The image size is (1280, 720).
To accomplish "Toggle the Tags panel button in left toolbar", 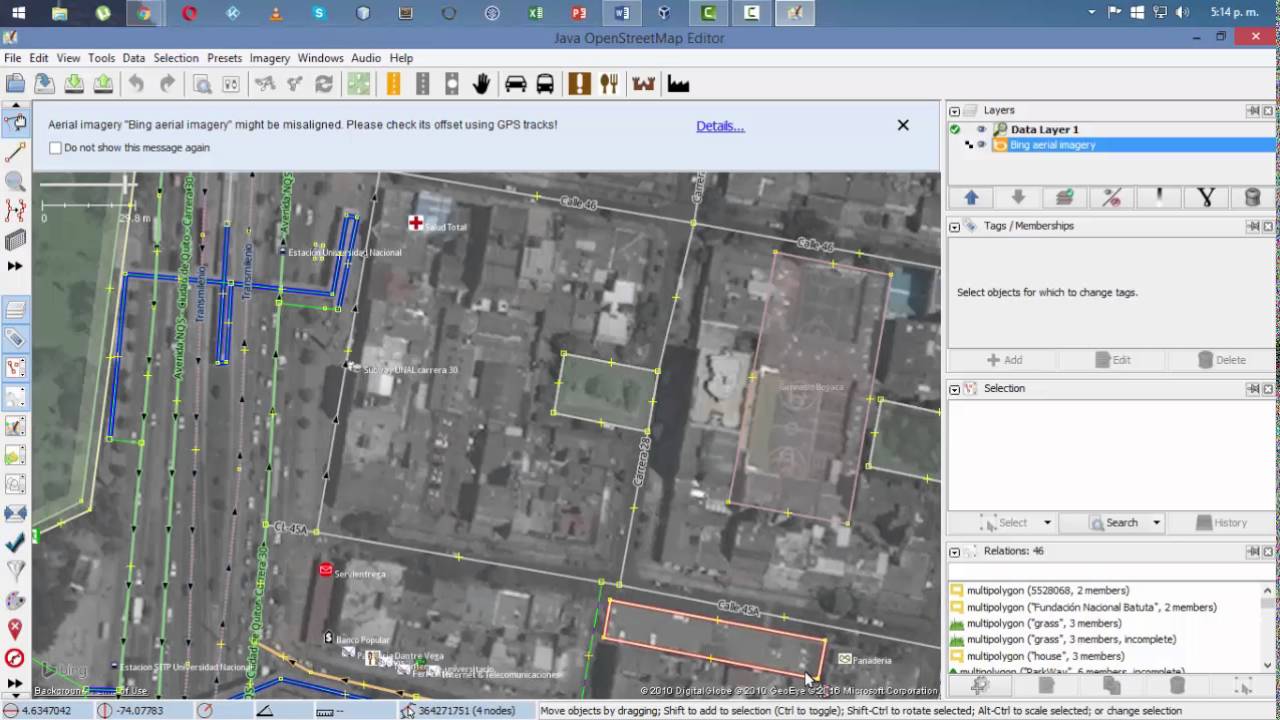I will [15, 339].
